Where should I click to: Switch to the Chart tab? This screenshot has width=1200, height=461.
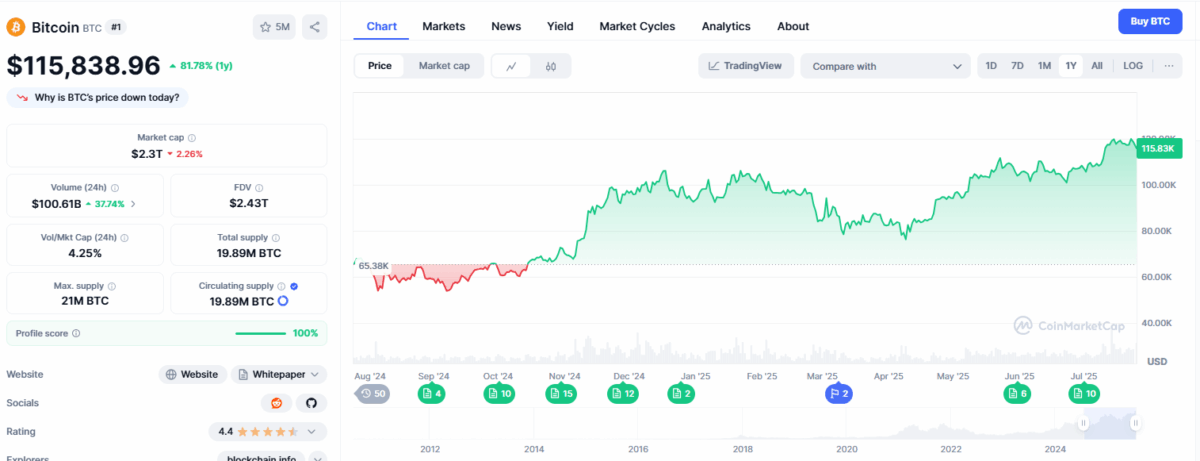coord(381,26)
